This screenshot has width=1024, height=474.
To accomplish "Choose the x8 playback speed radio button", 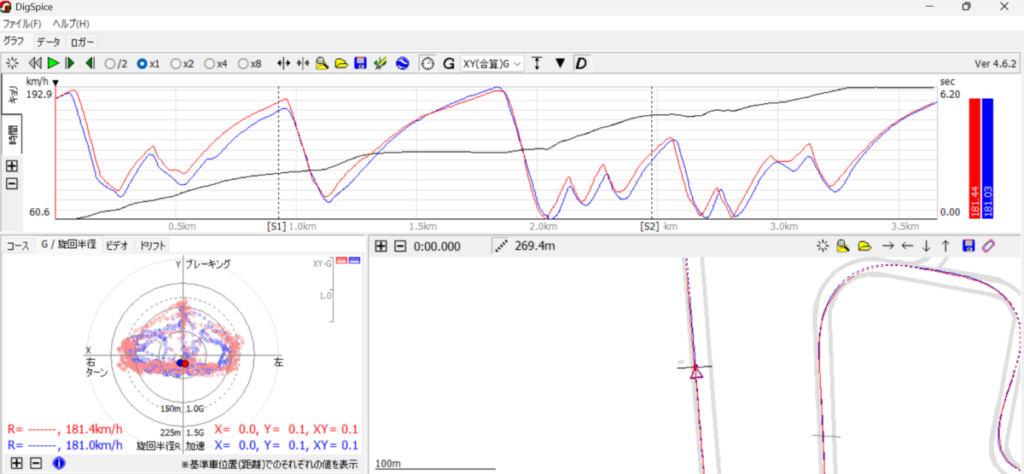I will click(243, 64).
